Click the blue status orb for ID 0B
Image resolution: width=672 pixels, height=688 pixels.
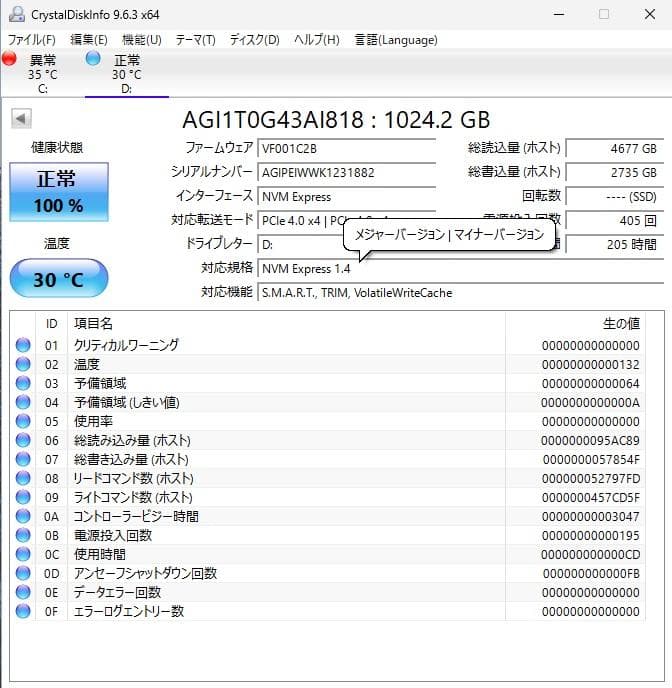[x=23, y=535]
